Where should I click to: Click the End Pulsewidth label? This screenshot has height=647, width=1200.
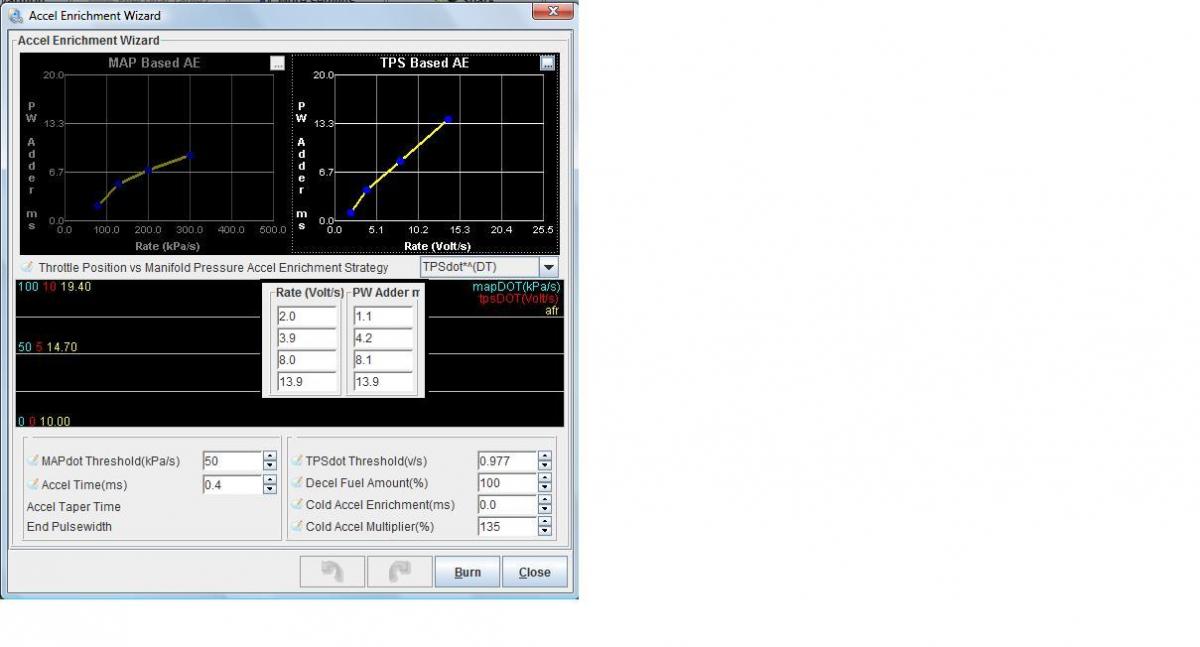(x=69, y=527)
